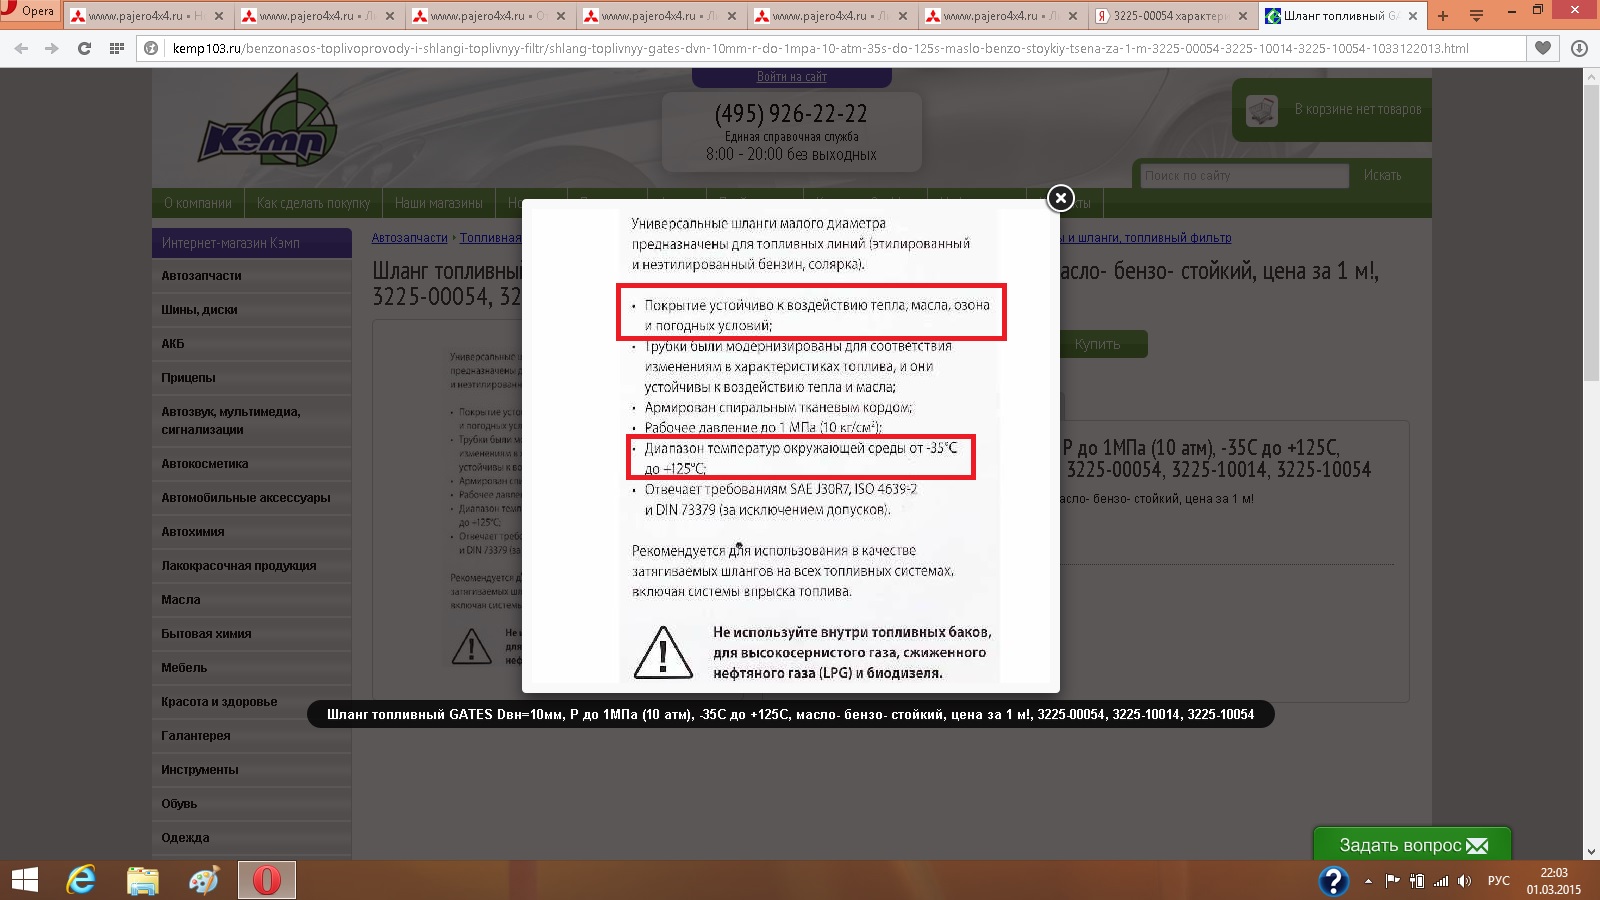Open the 'Автохимия' sidebar category

point(252,532)
